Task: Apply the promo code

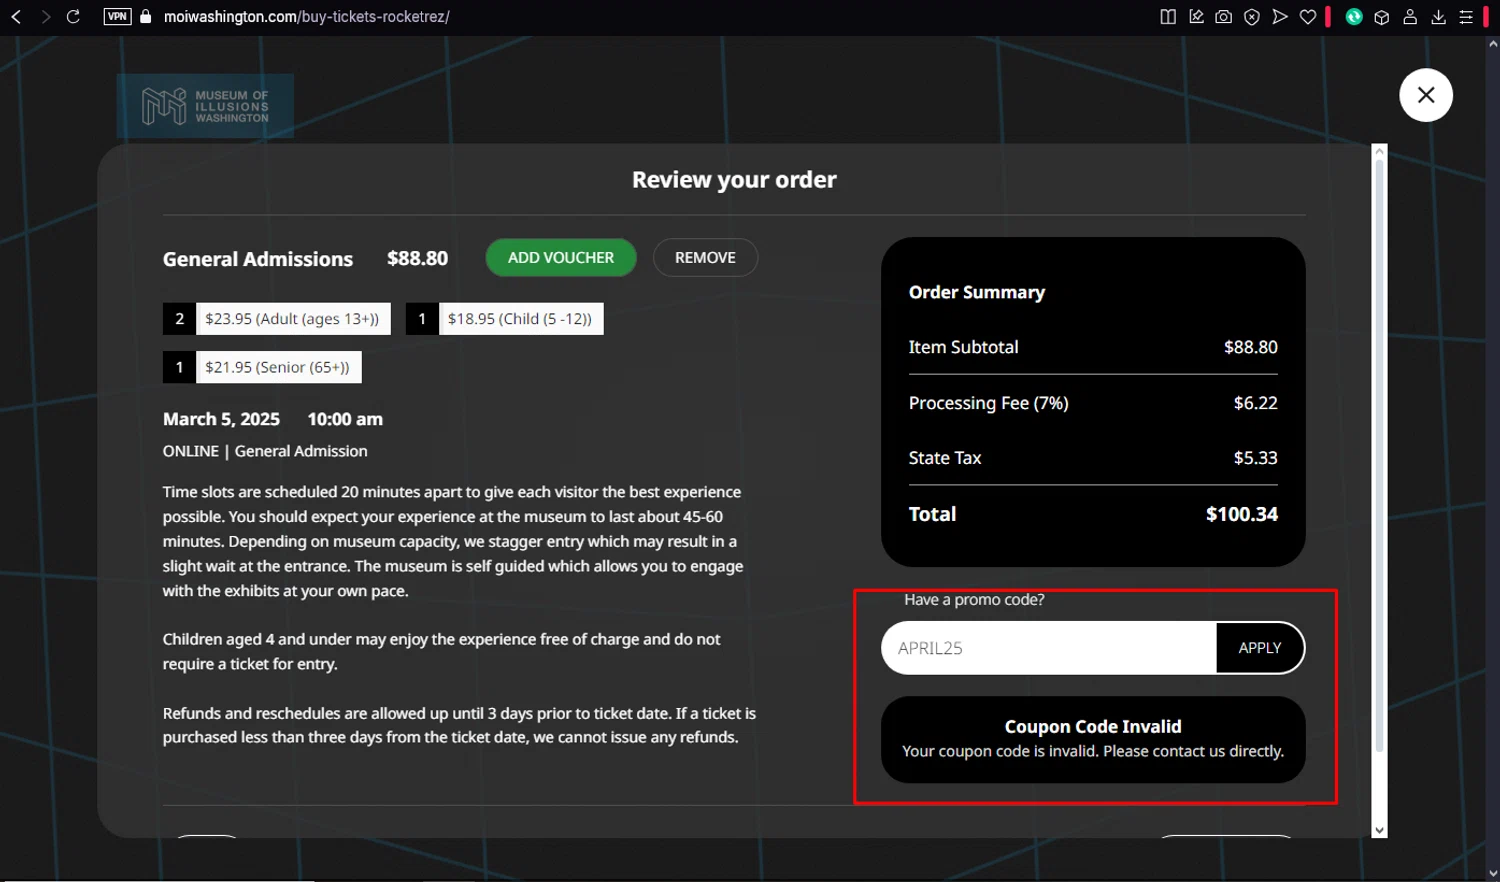Action: pos(1260,648)
